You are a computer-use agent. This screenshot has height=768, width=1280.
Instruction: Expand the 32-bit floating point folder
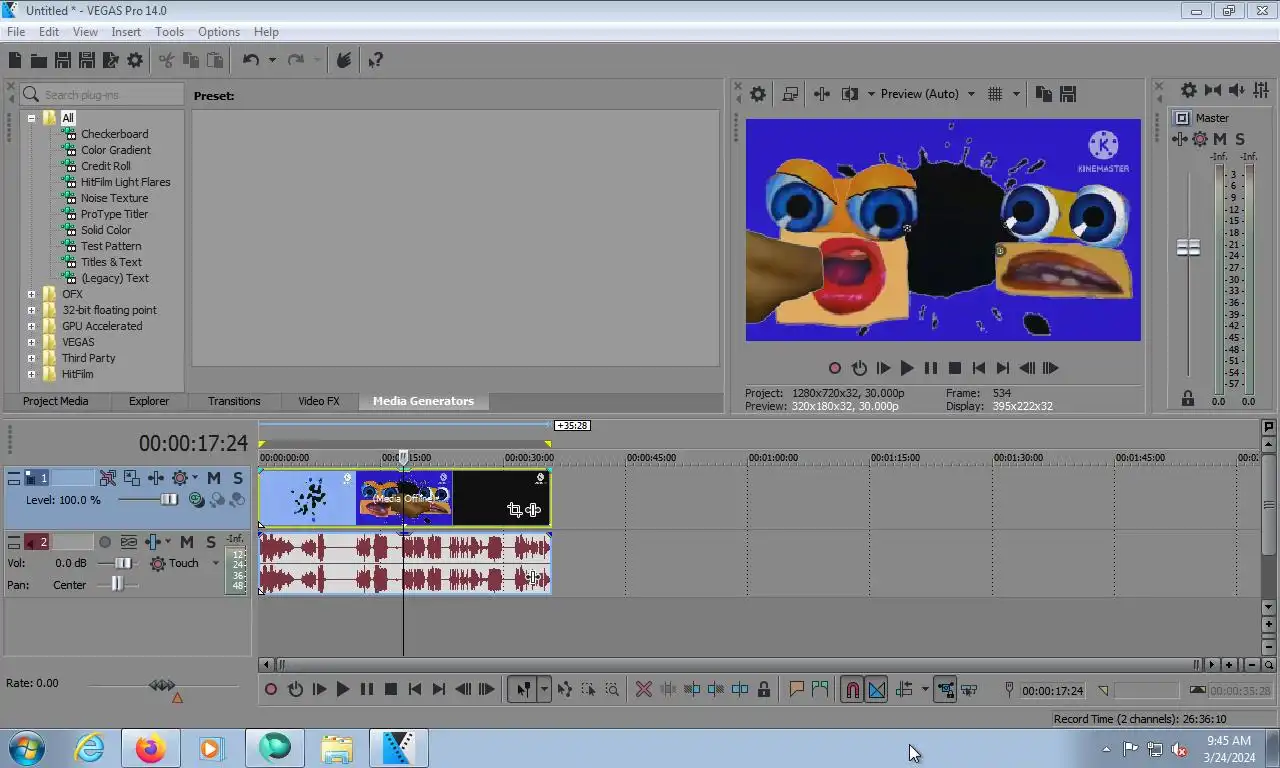31,310
